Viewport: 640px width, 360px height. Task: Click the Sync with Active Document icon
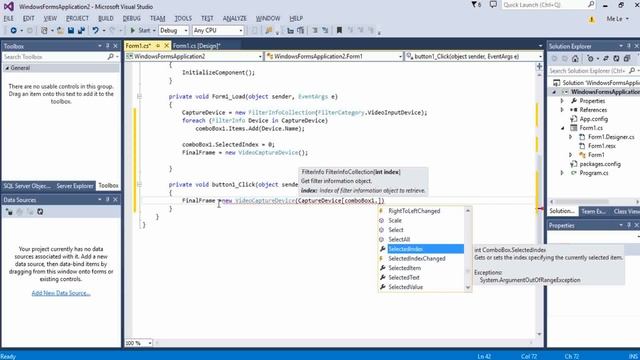coord(606,59)
